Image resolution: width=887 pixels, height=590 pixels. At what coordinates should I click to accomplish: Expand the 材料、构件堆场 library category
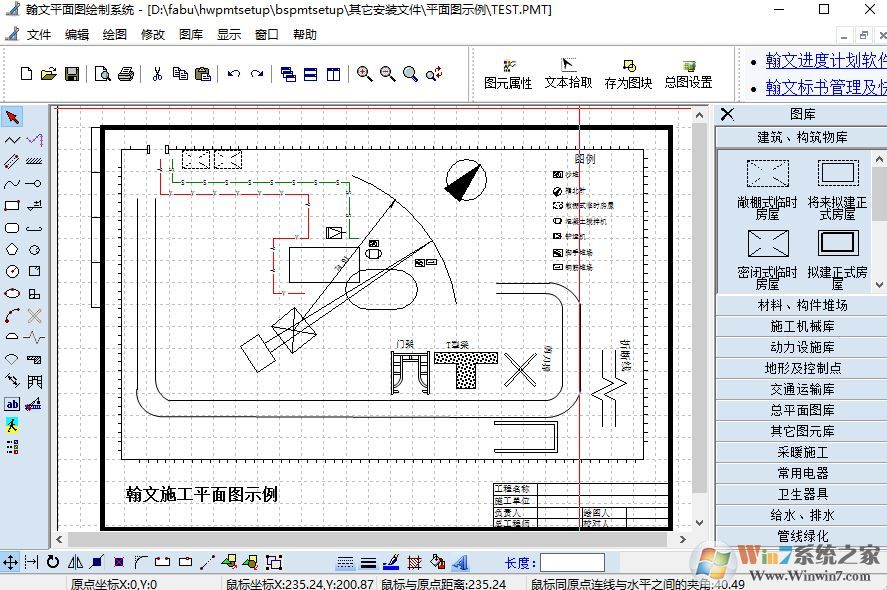click(x=802, y=305)
